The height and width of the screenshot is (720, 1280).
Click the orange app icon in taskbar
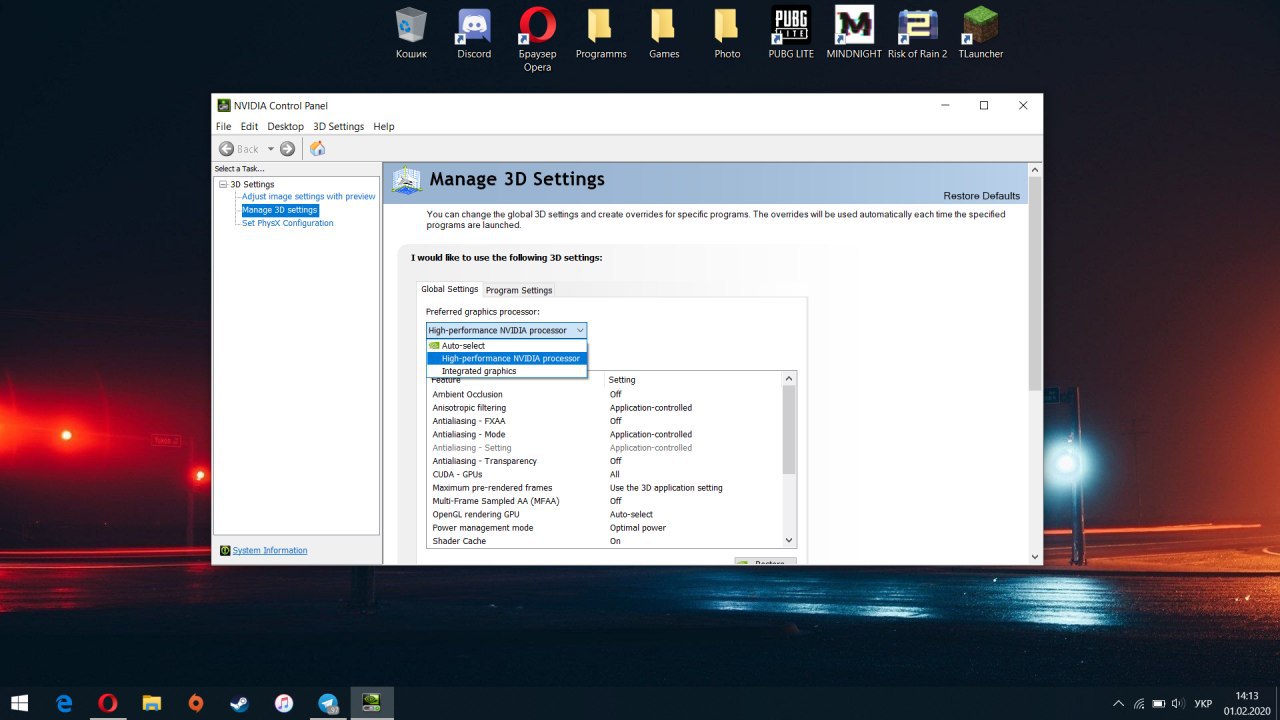pos(195,703)
